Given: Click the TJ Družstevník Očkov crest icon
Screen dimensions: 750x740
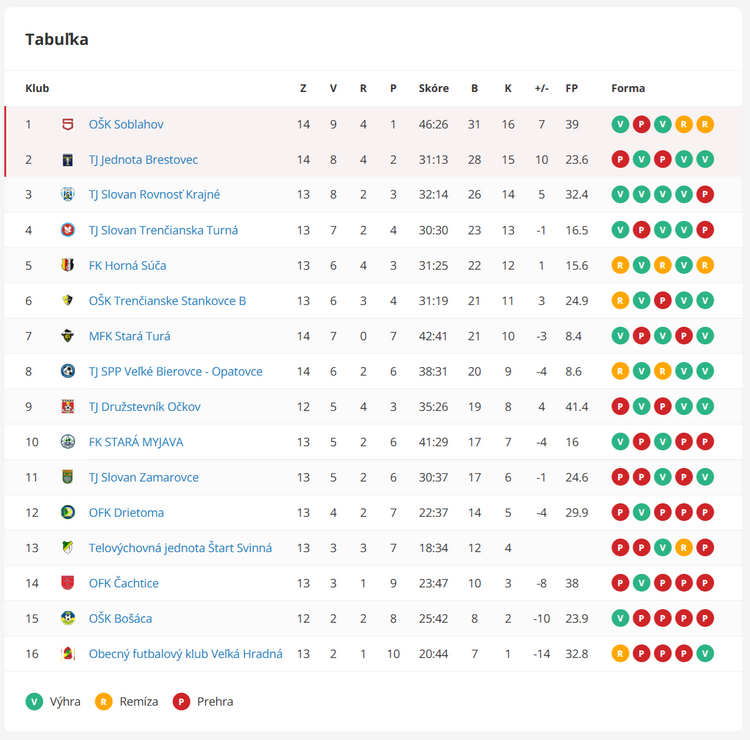Looking at the screenshot, I should pyautogui.click(x=68, y=406).
